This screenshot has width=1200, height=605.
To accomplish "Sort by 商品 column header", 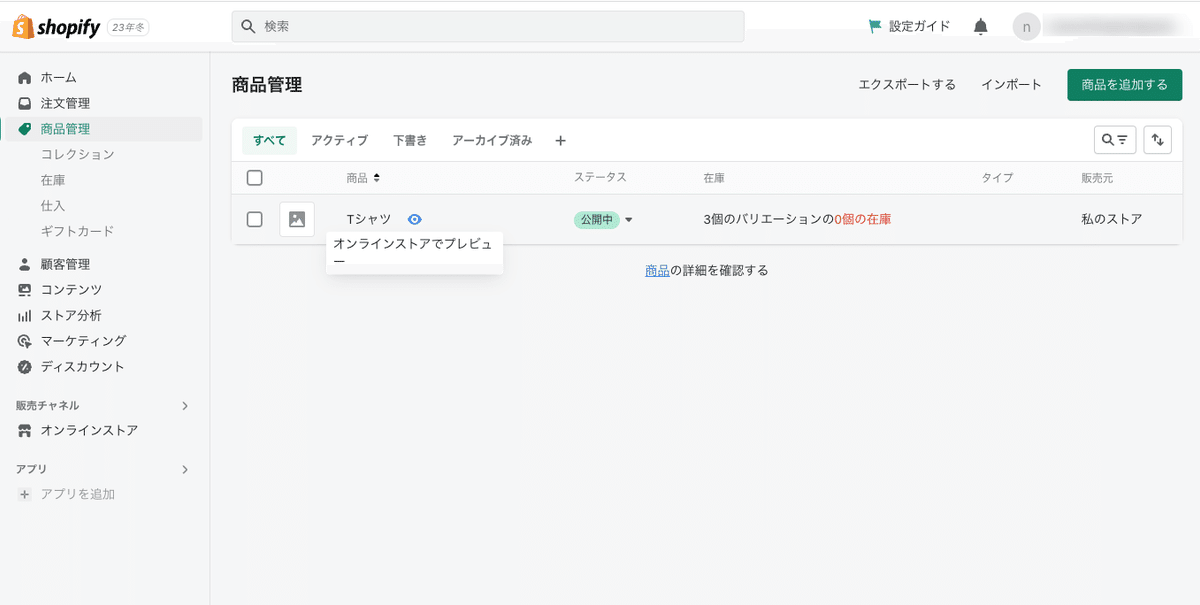I will pos(363,178).
